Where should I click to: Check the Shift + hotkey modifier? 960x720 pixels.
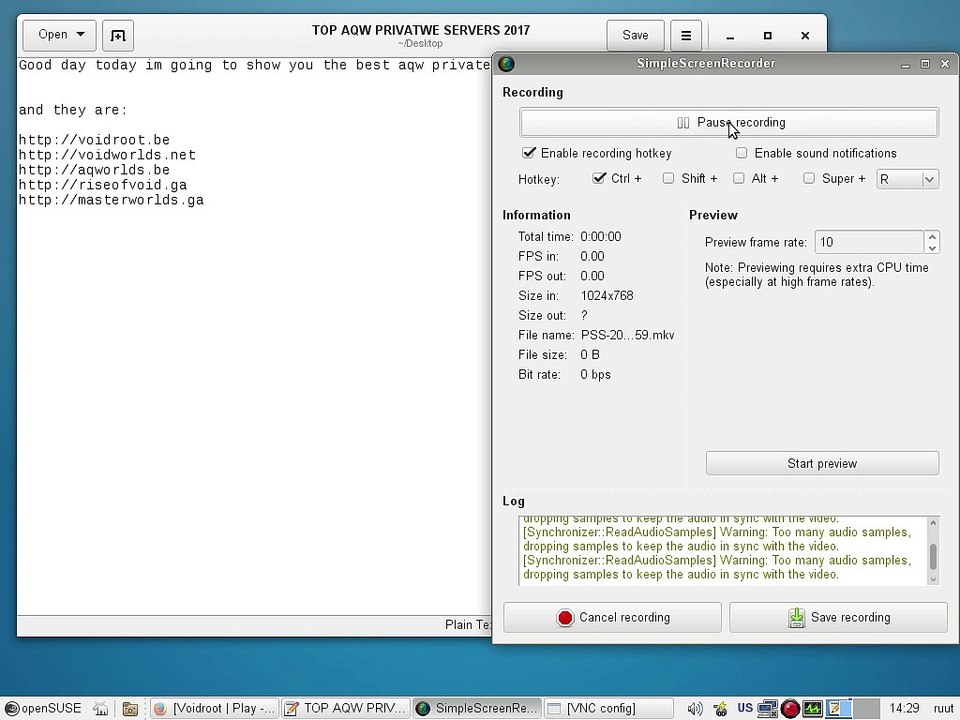tap(669, 178)
